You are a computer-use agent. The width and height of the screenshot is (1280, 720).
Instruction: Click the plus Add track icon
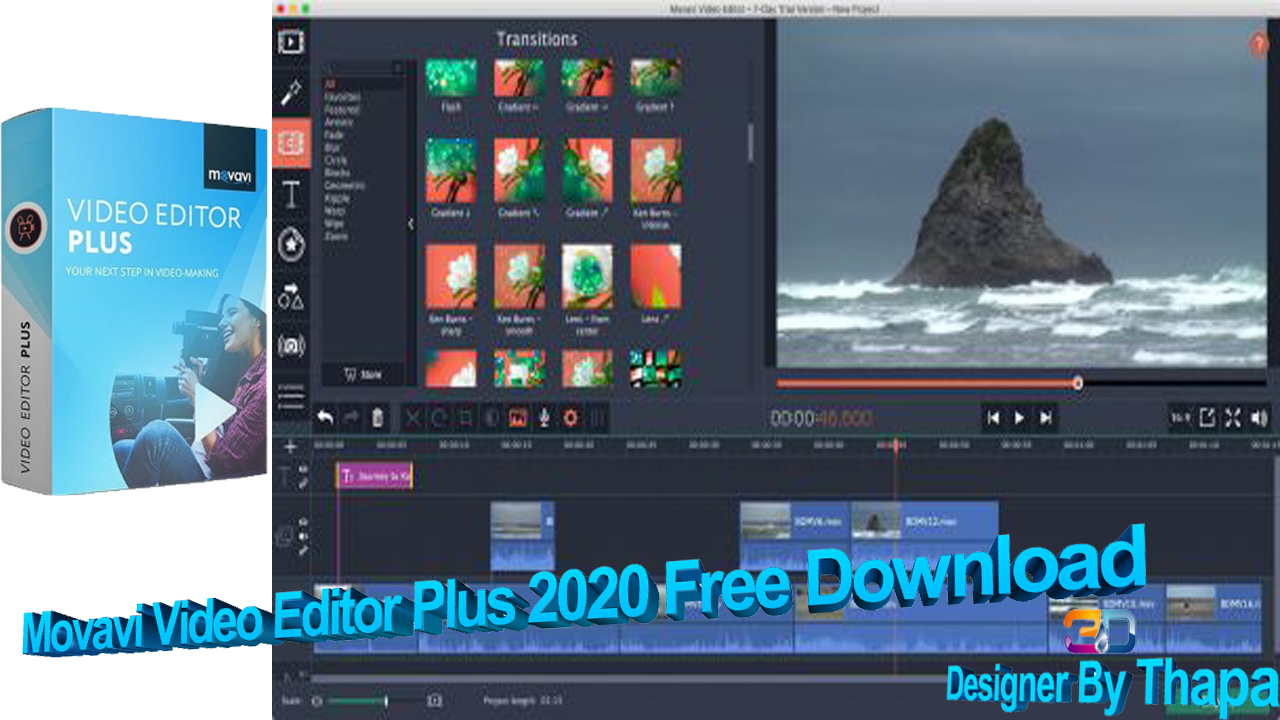tap(291, 447)
